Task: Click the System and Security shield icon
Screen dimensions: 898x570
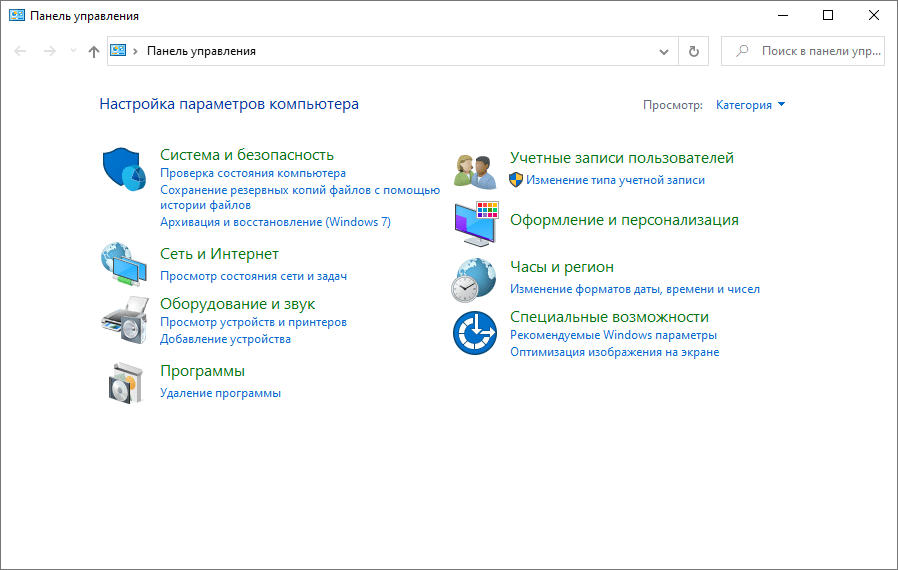Action: click(x=125, y=169)
